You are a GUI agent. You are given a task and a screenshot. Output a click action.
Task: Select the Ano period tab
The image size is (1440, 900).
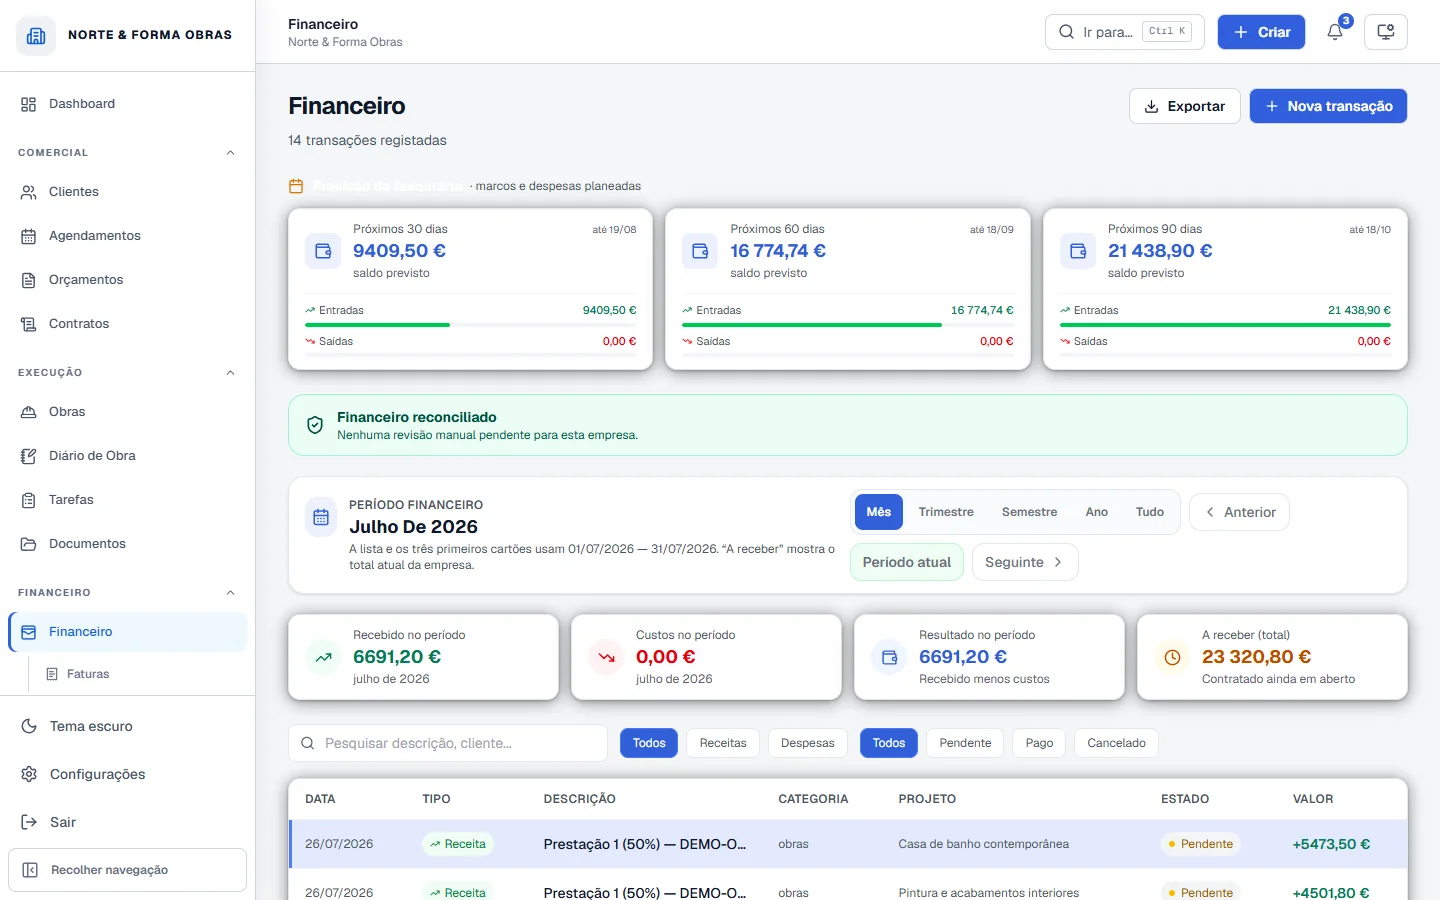click(x=1097, y=512)
